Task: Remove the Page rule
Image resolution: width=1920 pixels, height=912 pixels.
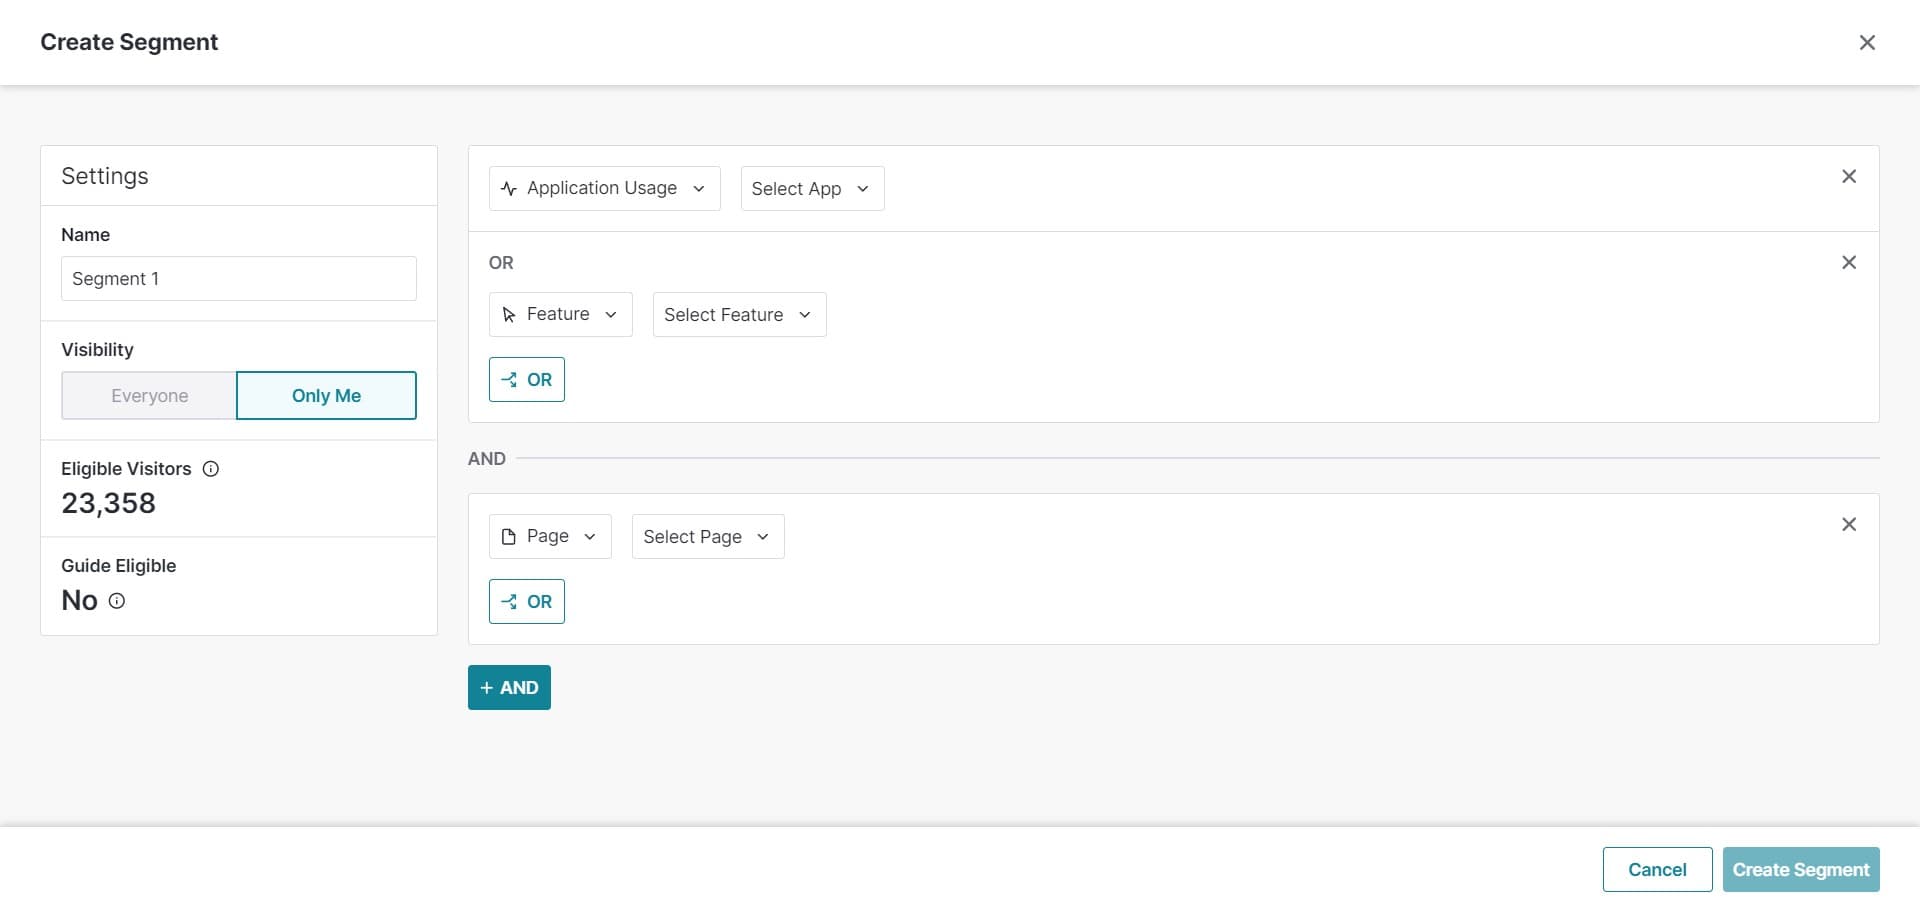Action: click(x=1849, y=524)
